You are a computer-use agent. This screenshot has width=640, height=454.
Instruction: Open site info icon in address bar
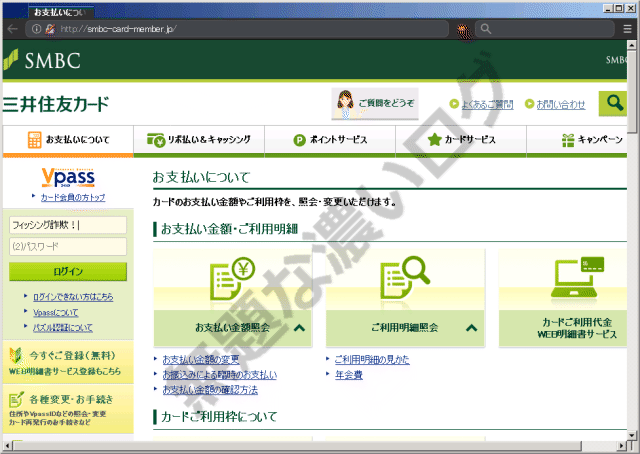pos(36,29)
